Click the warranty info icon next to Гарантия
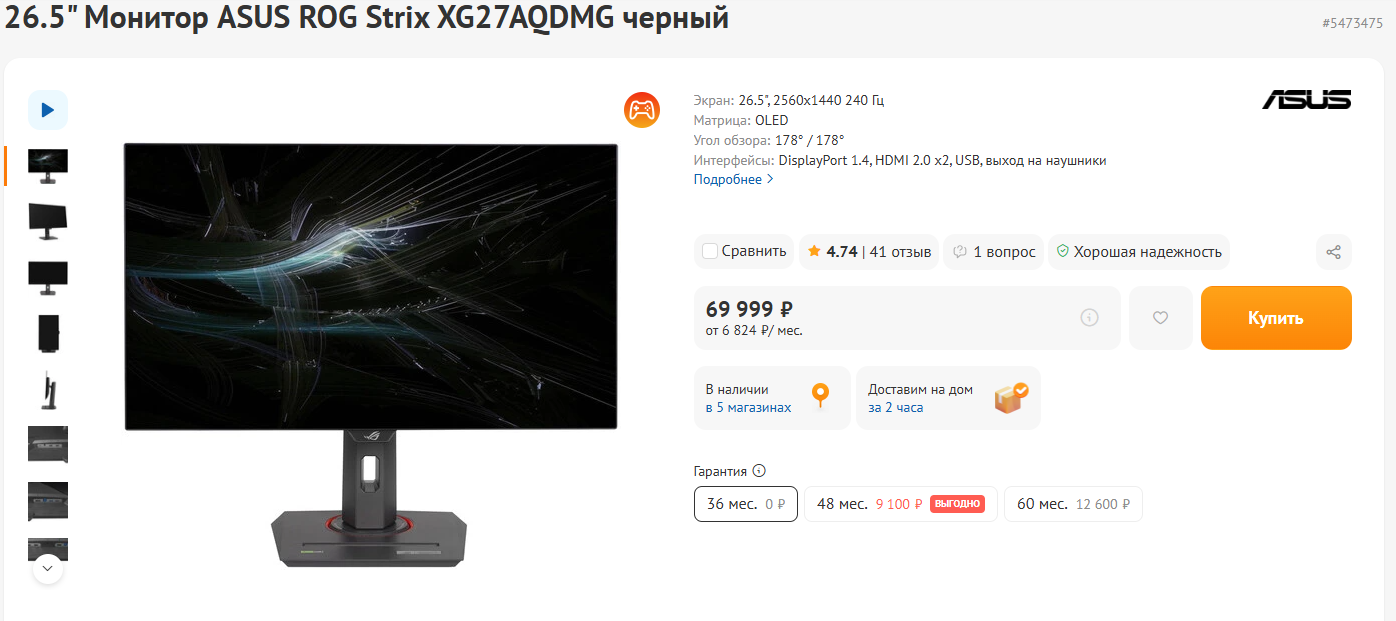 coord(759,471)
